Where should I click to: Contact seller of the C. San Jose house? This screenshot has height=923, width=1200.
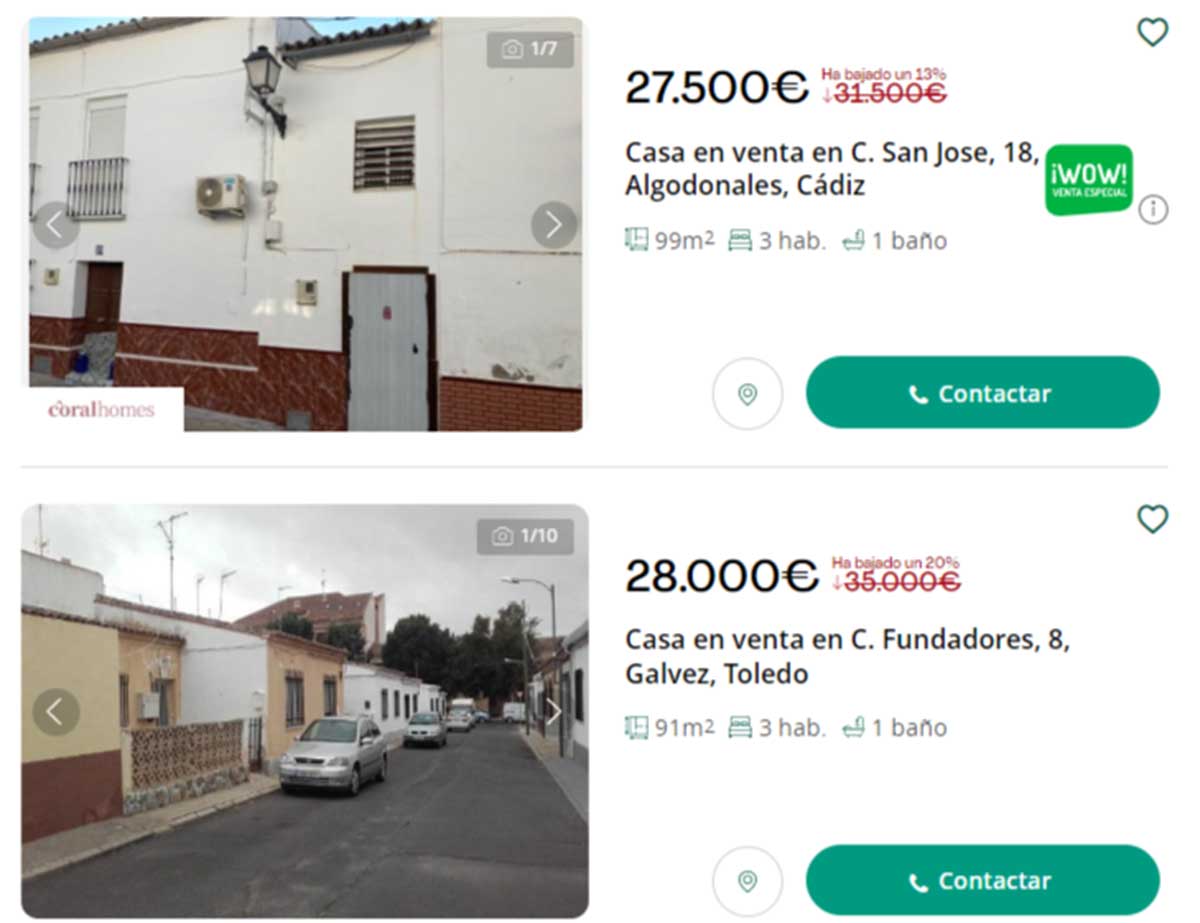(983, 393)
